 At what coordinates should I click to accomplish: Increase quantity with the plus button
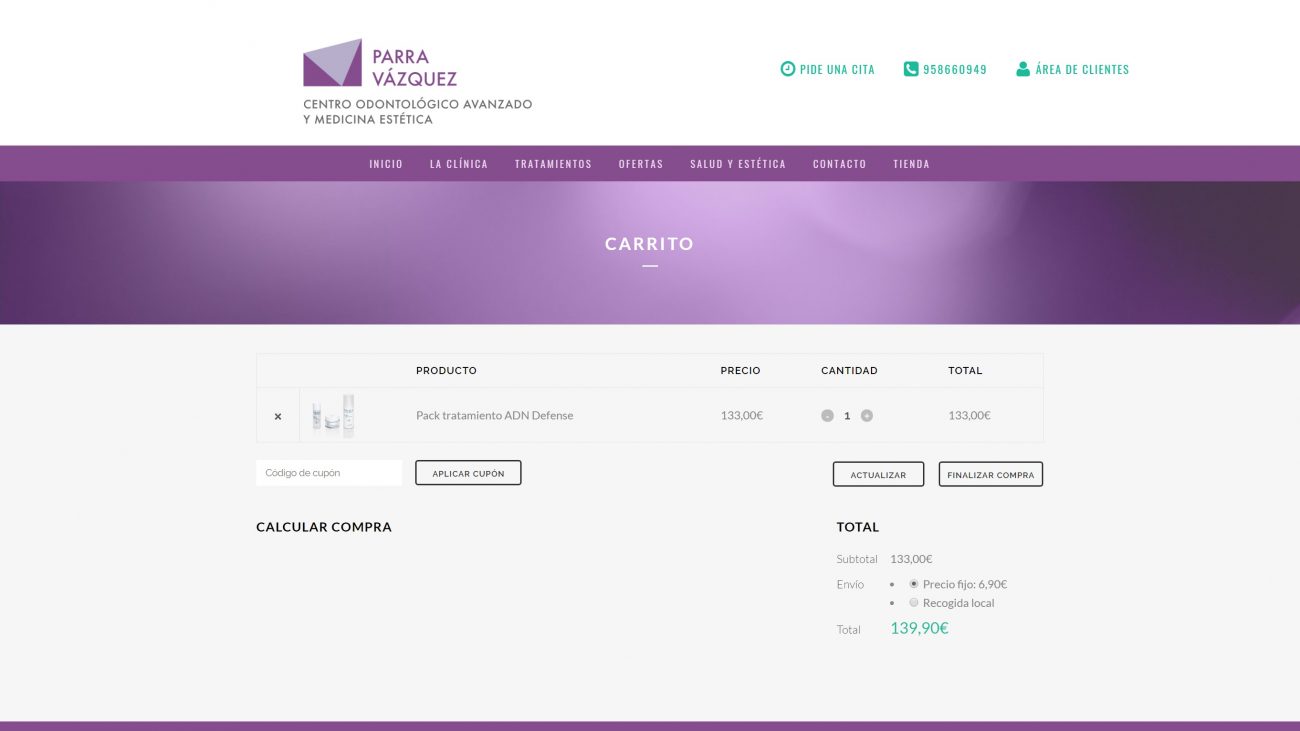click(867, 416)
